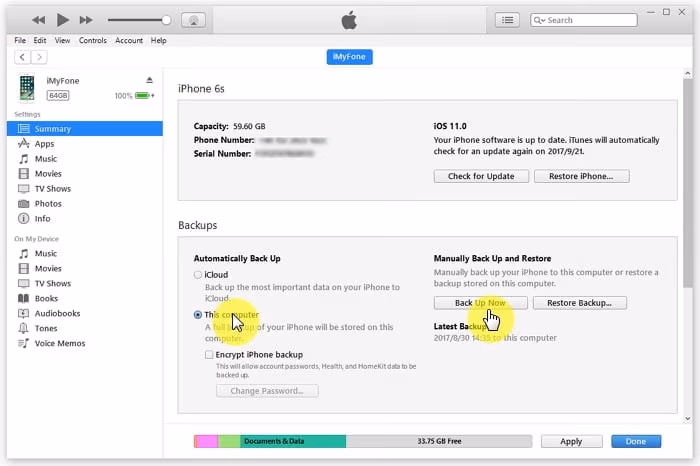Viewport: 700px width, 466px height.
Task: Click Restore Backup button
Action: pyautogui.click(x=580, y=303)
